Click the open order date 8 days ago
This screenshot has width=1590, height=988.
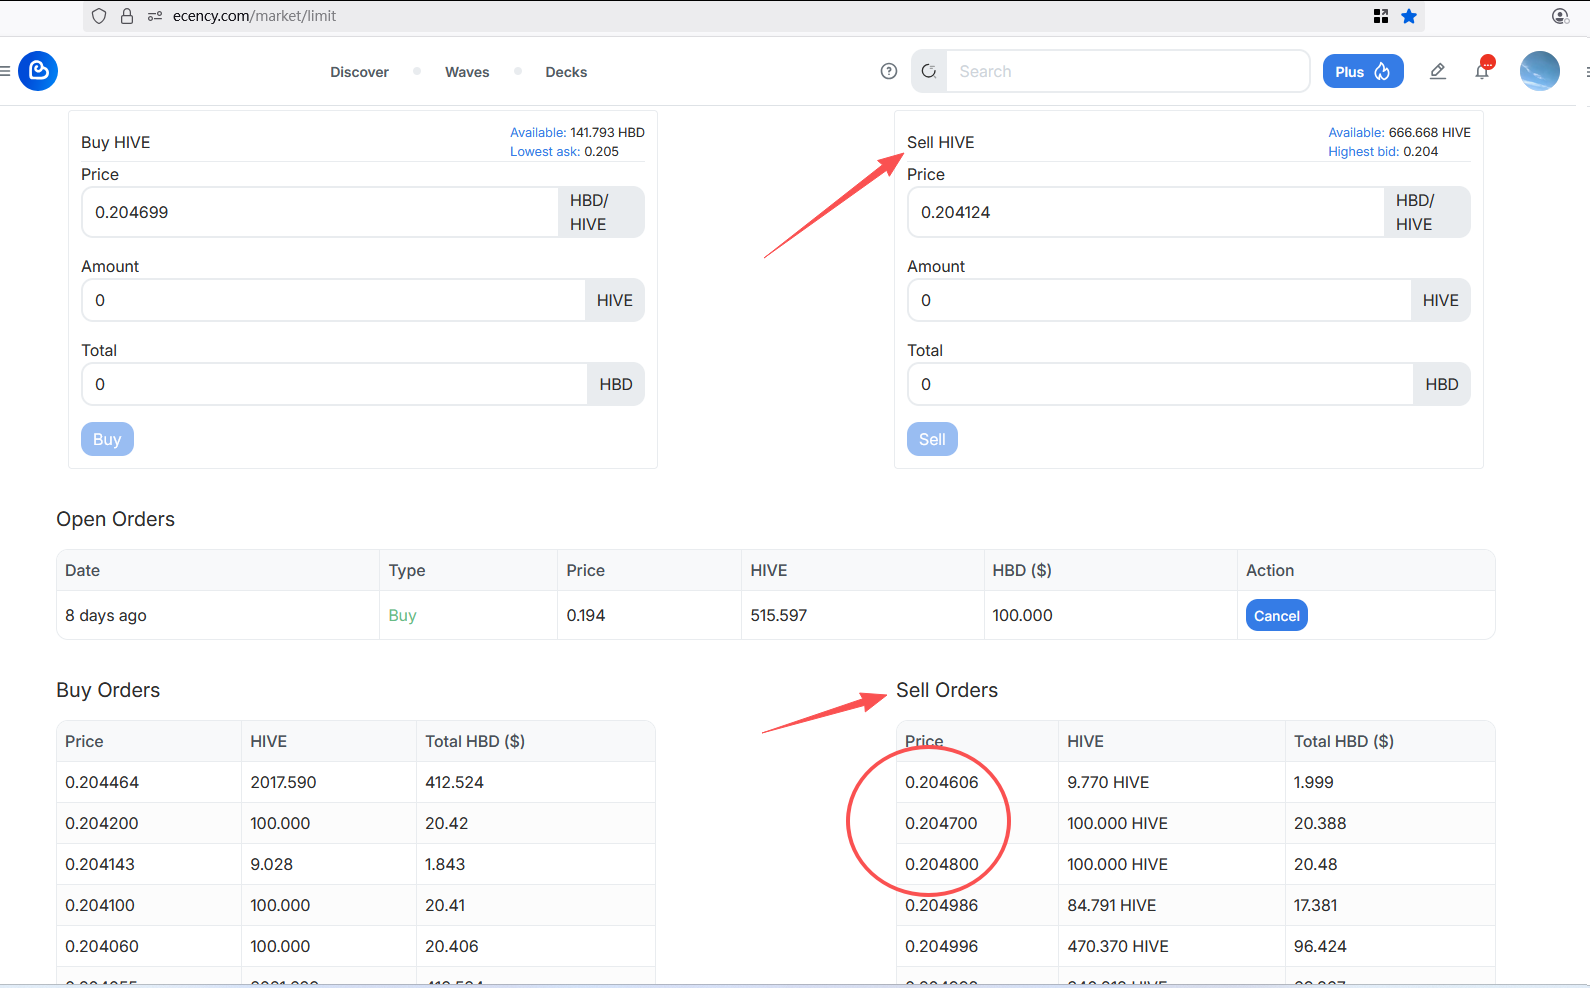pyautogui.click(x=106, y=615)
